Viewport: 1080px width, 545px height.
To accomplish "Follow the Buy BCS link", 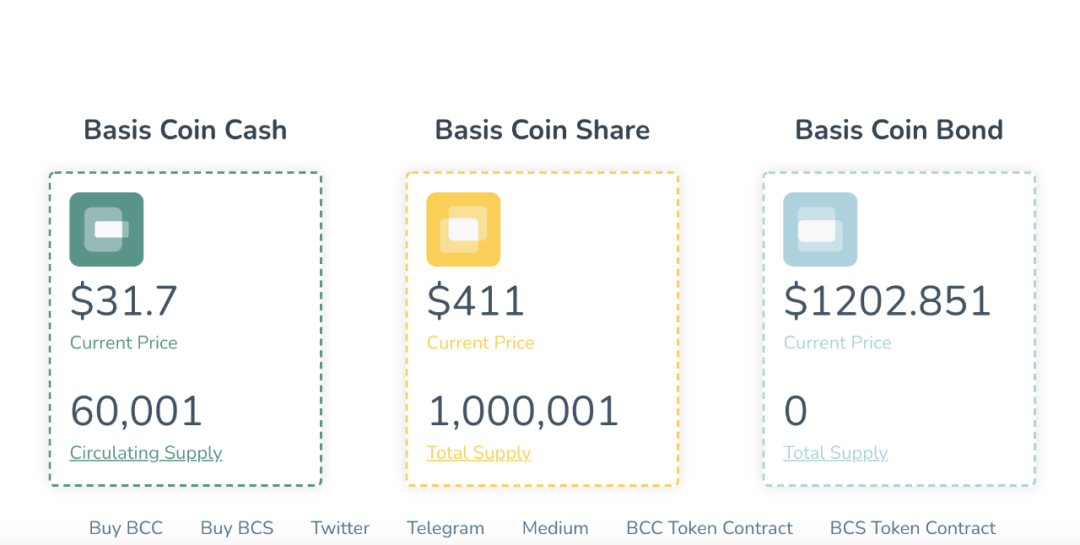I will tap(237, 528).
